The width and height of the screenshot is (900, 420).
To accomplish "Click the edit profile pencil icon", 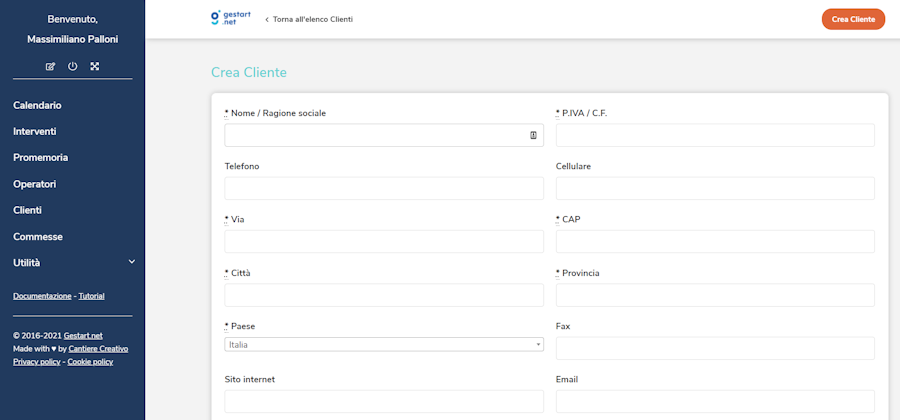I will (51, 66).
